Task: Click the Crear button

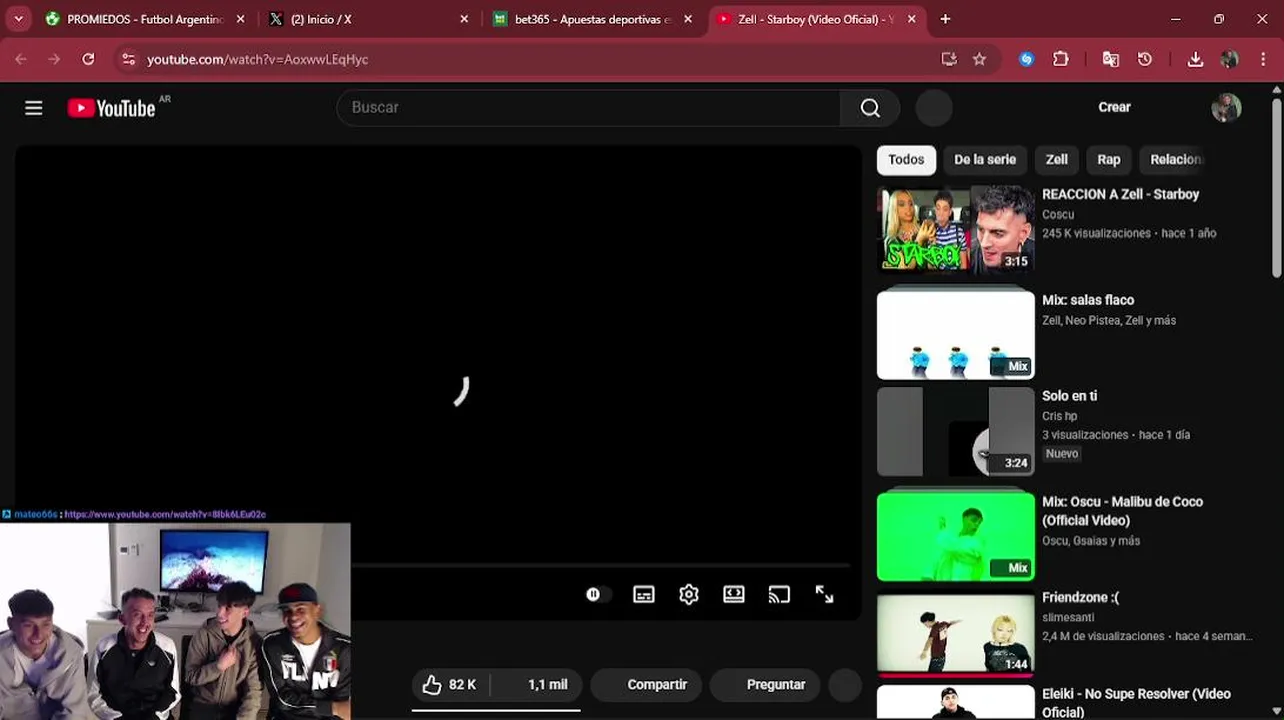Action: coord(1114,108)
